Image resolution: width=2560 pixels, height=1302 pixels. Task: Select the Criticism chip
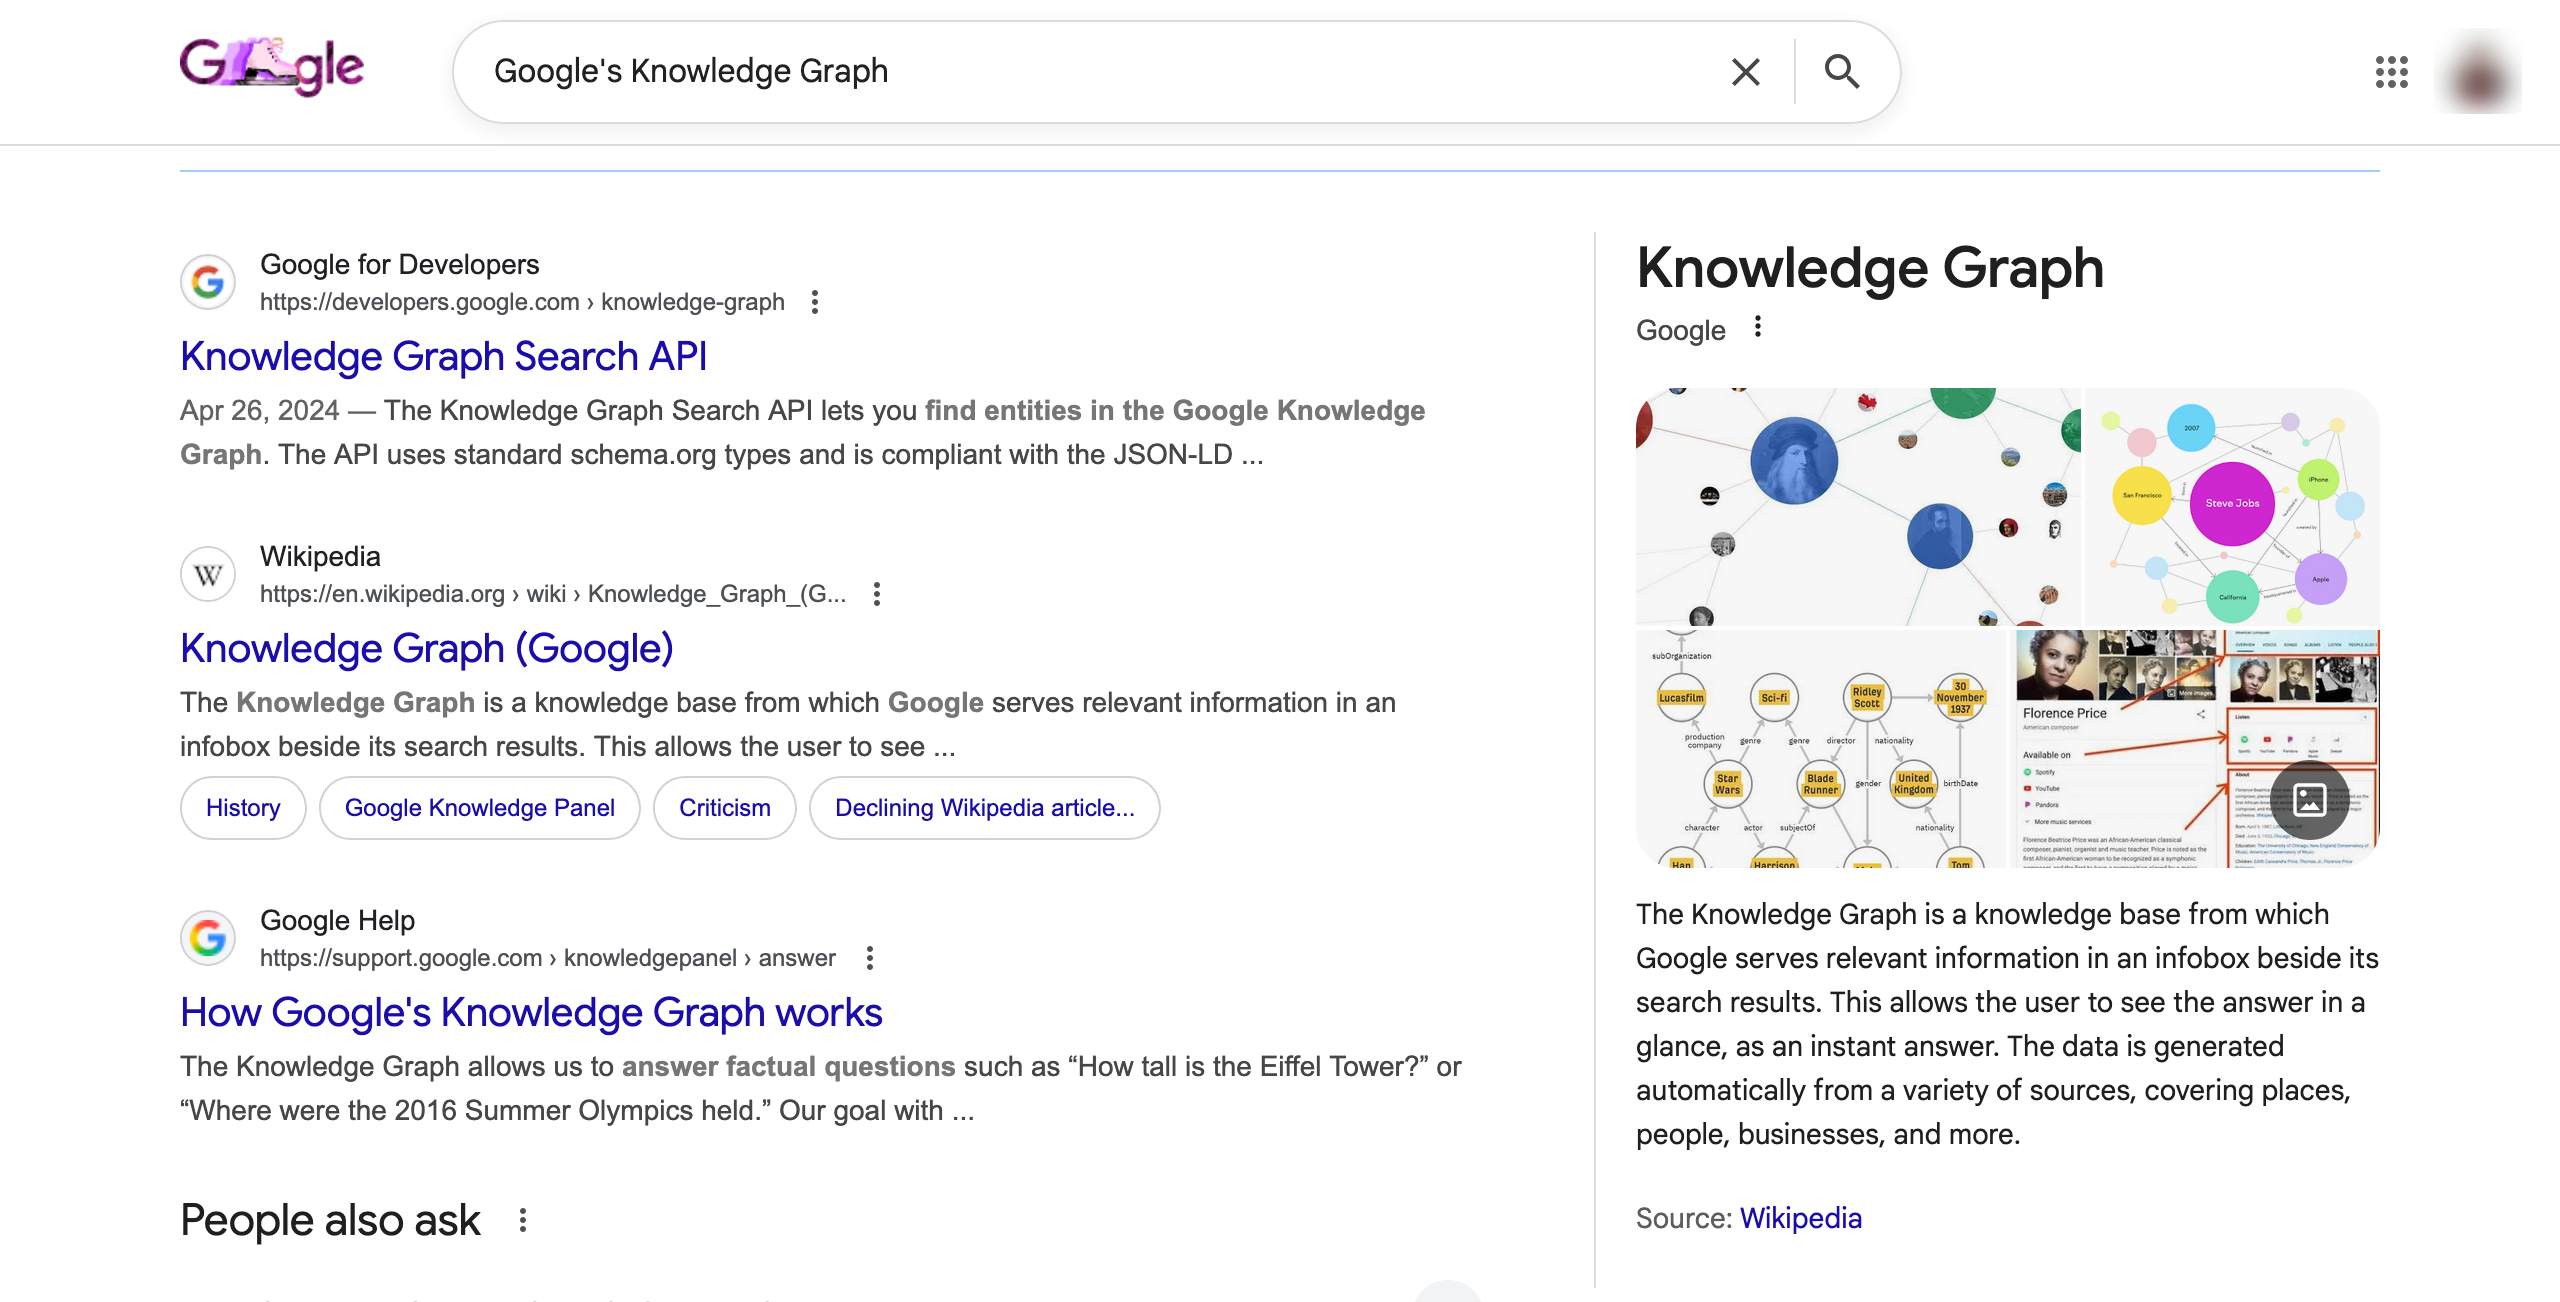pos(724,807)
